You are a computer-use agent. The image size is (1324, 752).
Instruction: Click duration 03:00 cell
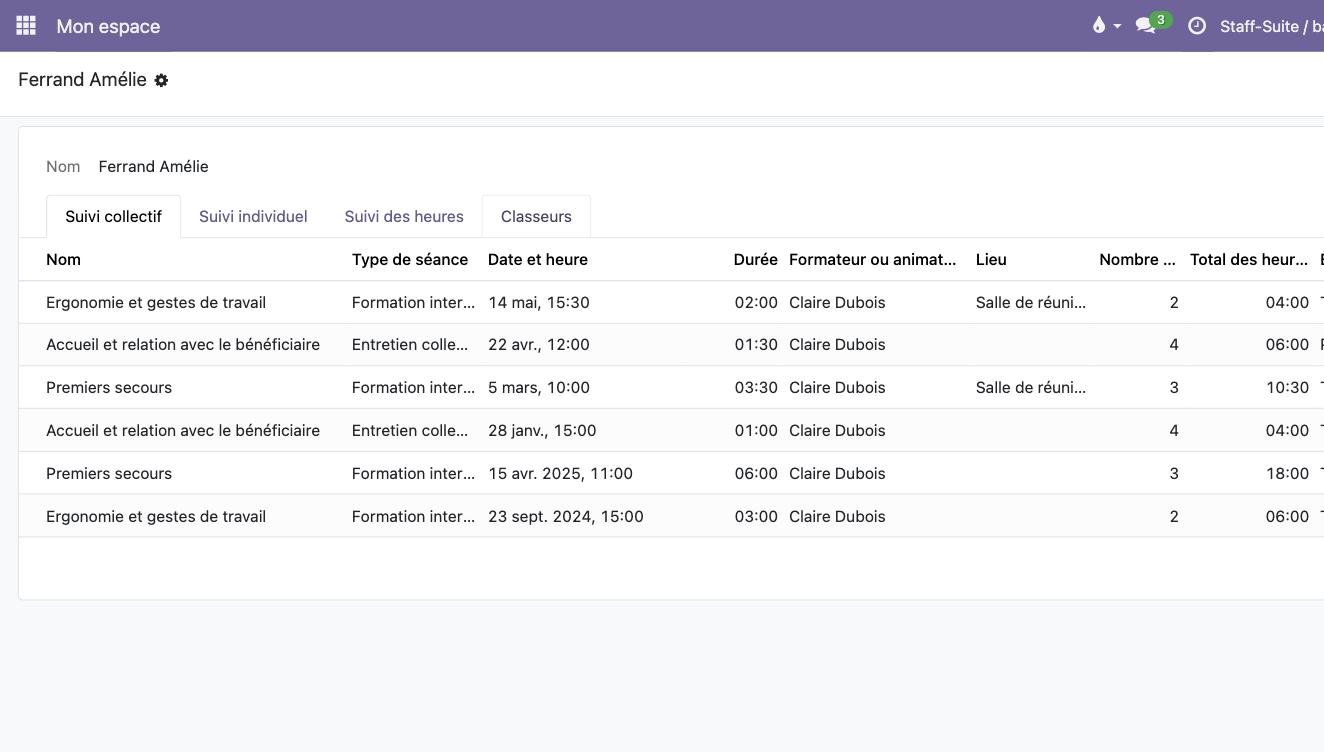pyautogui.click(x=756, y=516)
